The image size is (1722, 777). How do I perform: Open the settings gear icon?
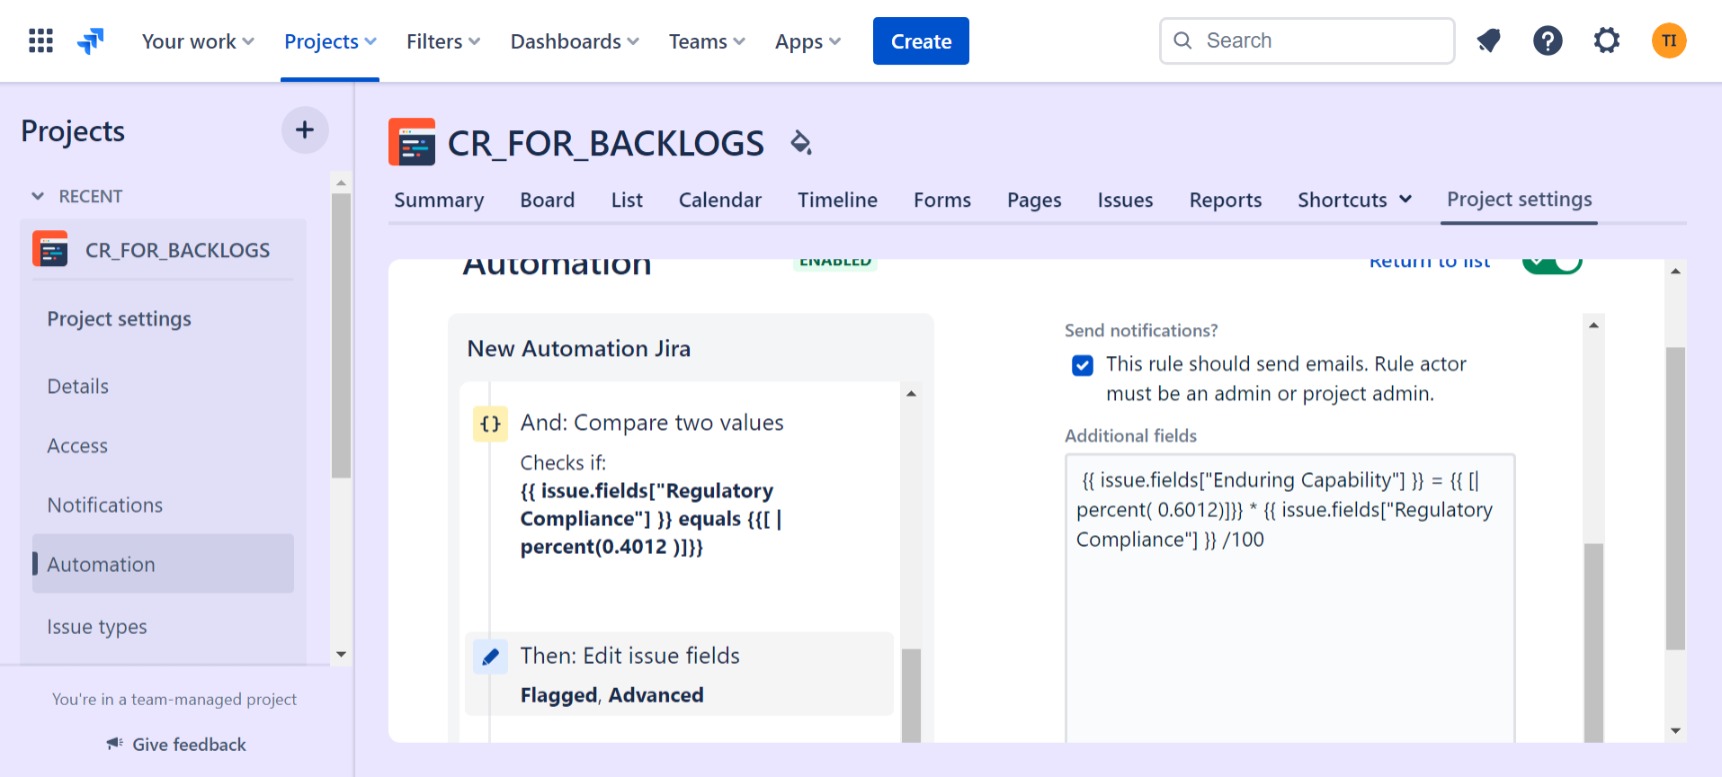(1607, 41)
